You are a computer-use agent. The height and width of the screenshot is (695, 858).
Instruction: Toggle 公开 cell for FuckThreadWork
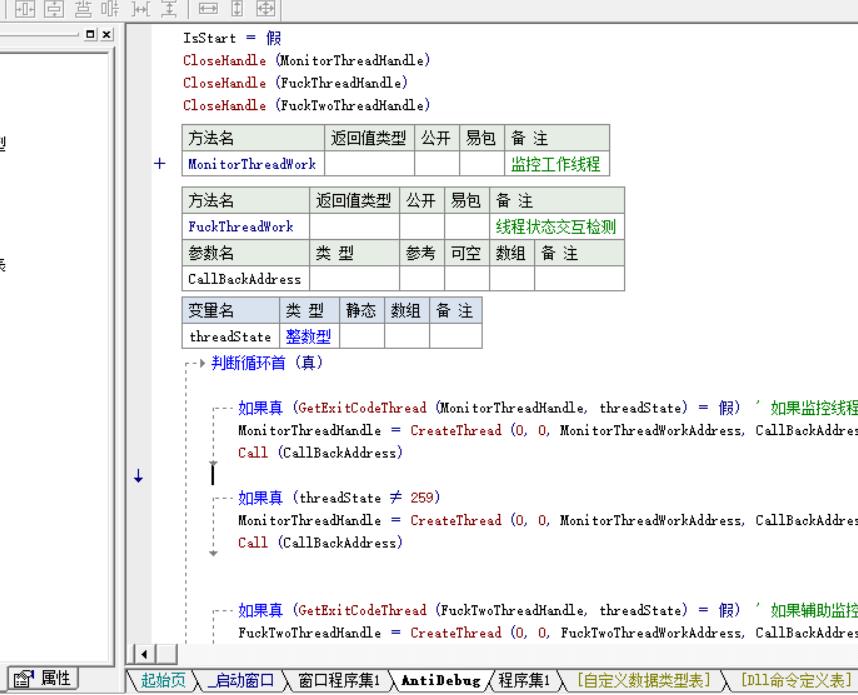coord(422,226)
